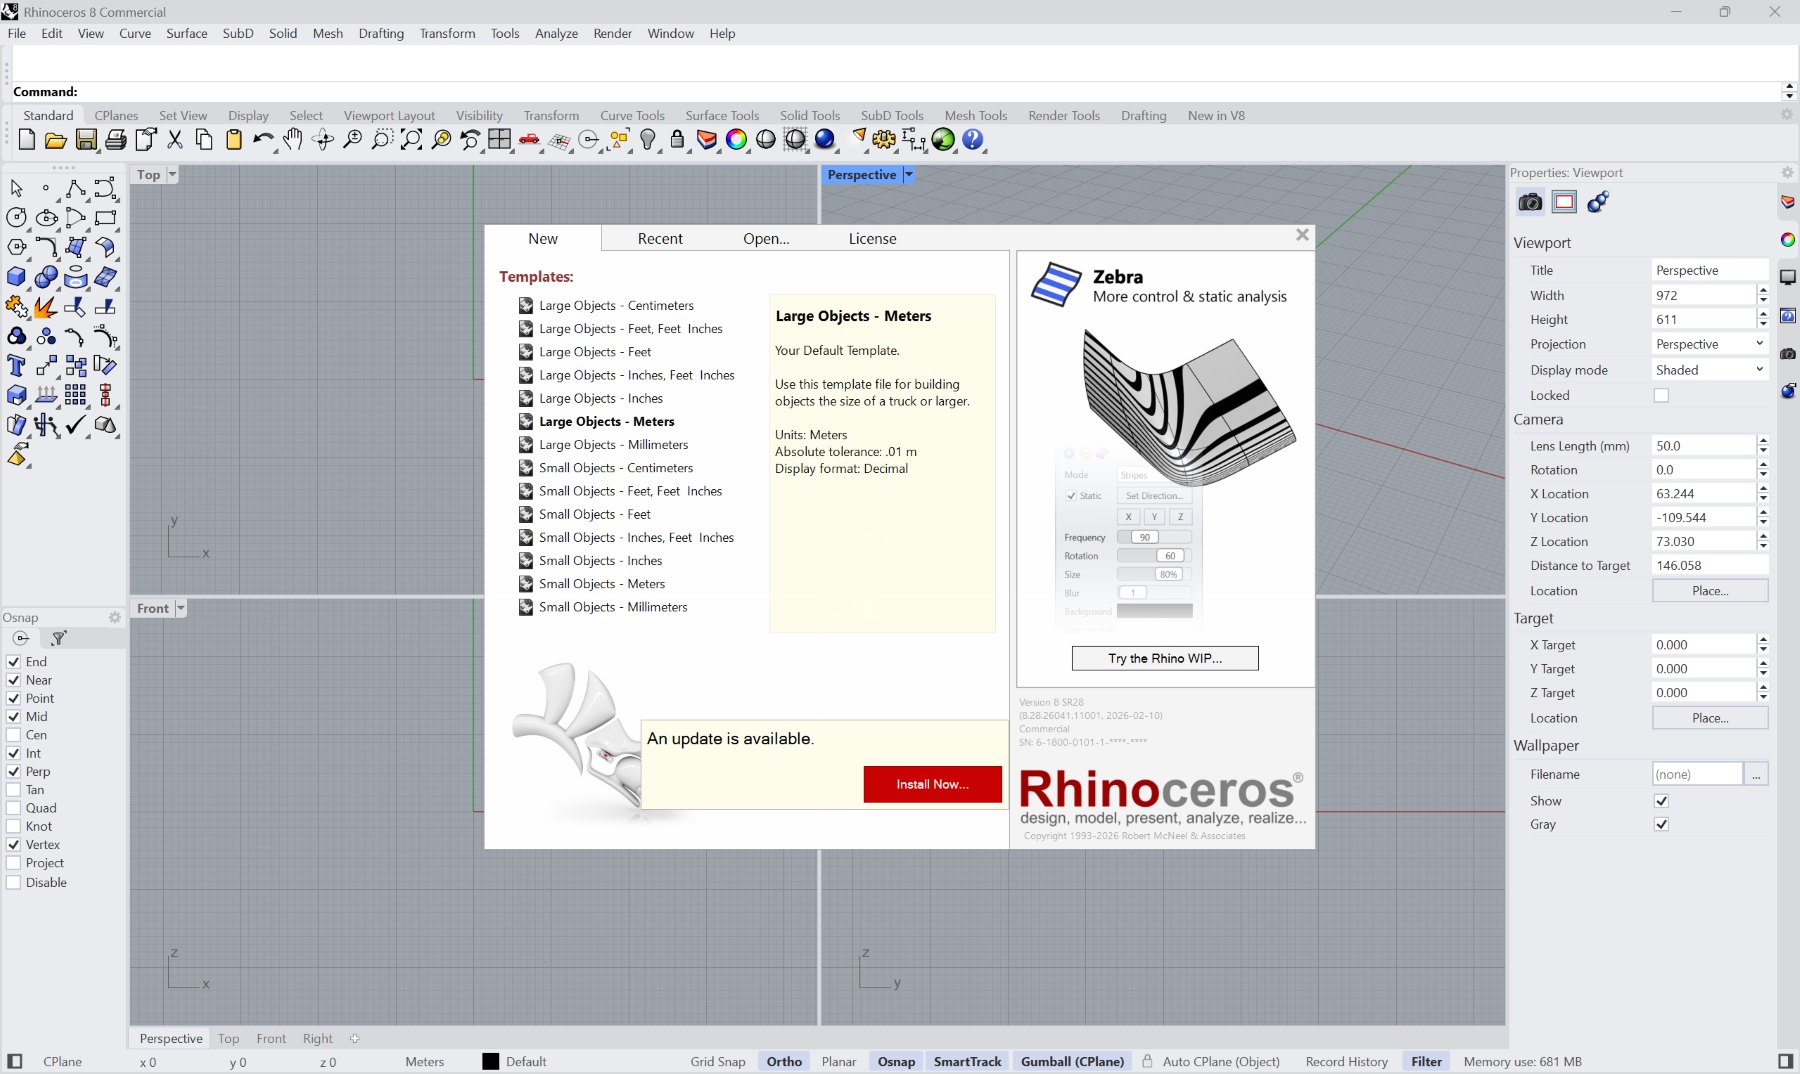Click the blue render sphere icon
Image resolution: width=1800 pixels, height=1074 pixels.
coord(825,140)
